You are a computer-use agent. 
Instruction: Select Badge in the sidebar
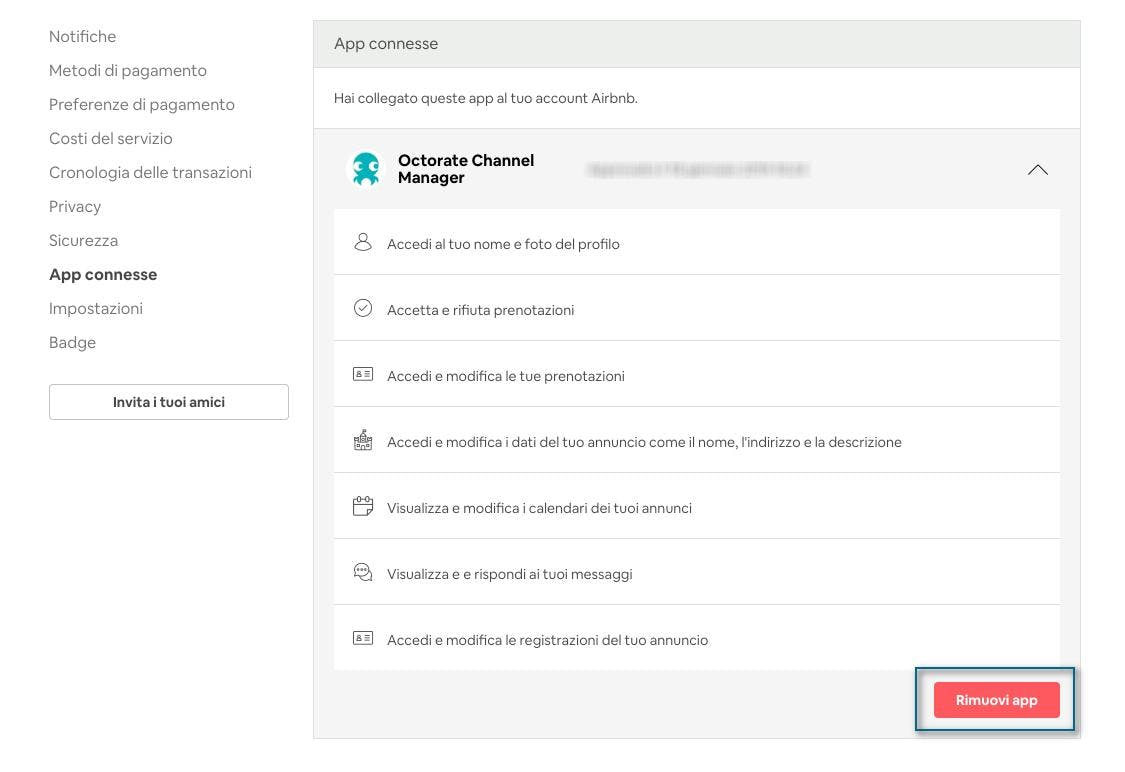[73, 343]
